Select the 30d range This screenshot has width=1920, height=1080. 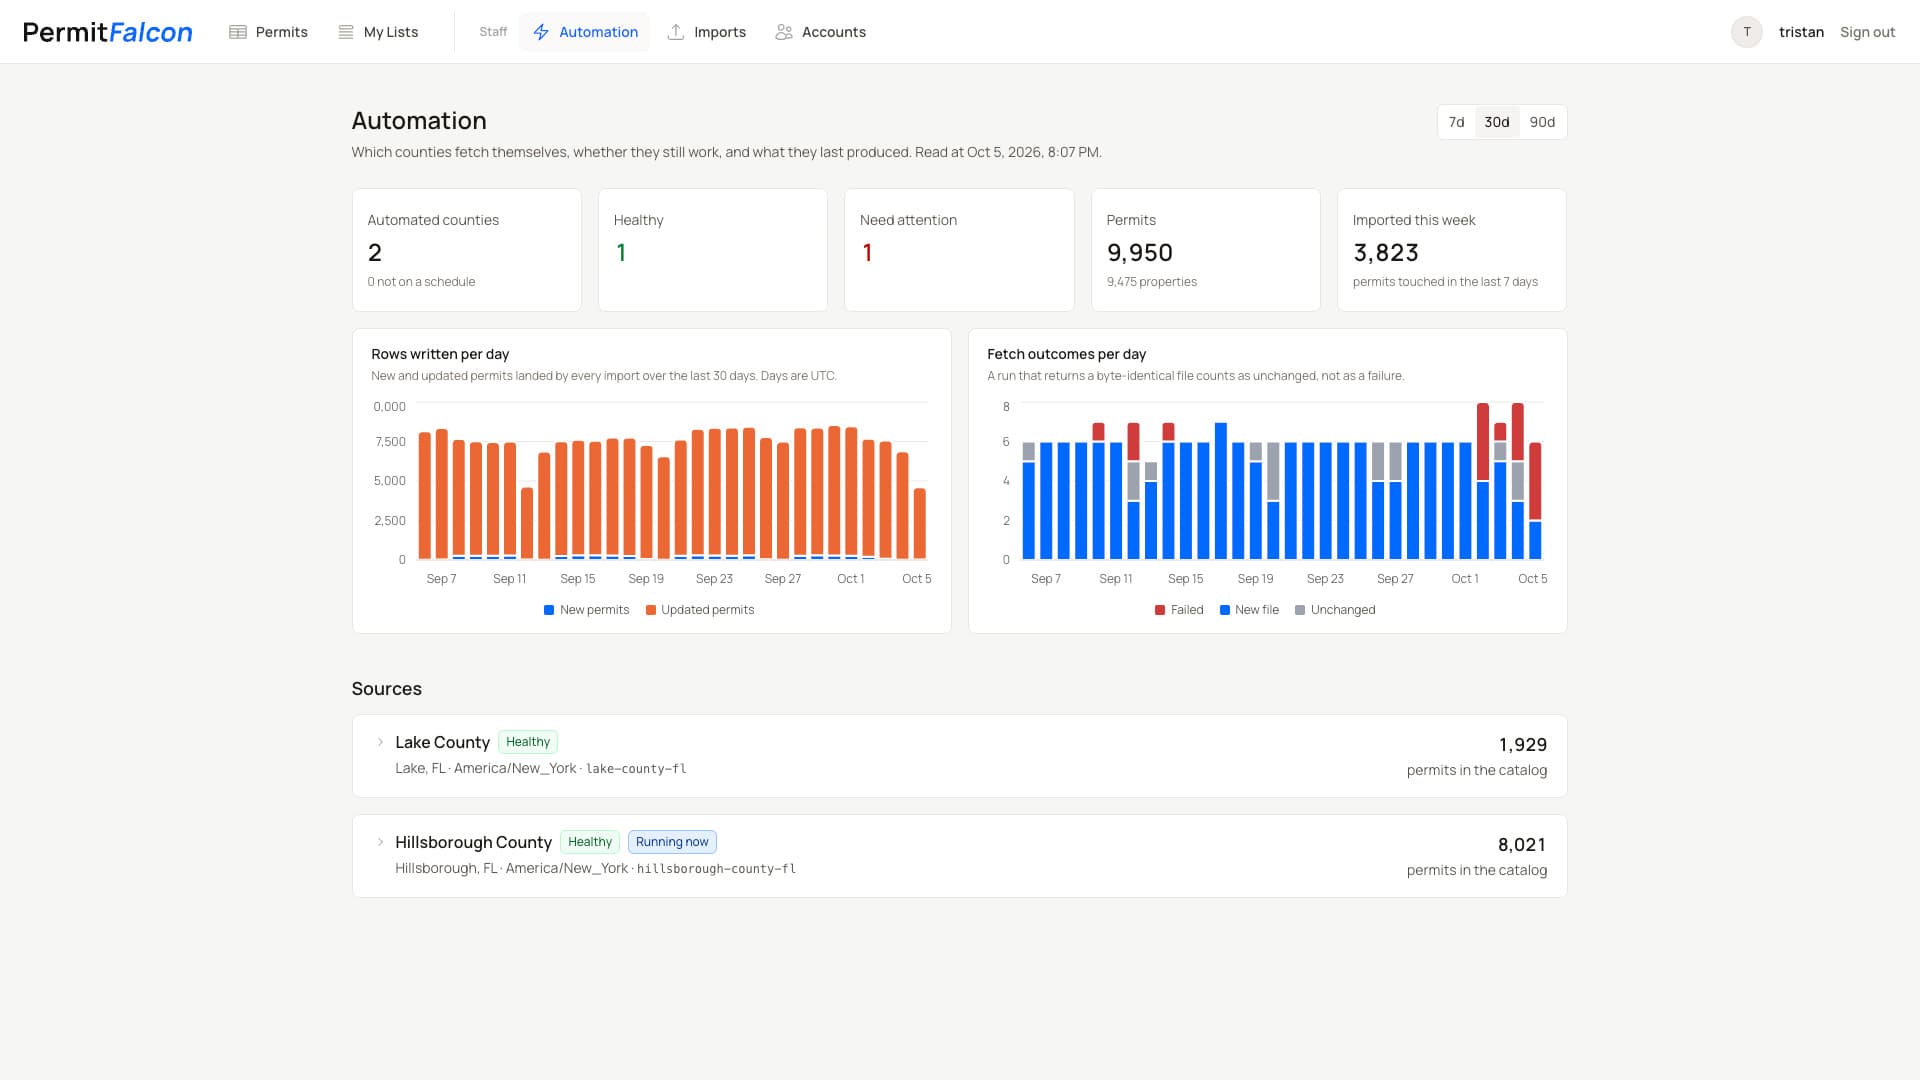(x=1497, y=122)
